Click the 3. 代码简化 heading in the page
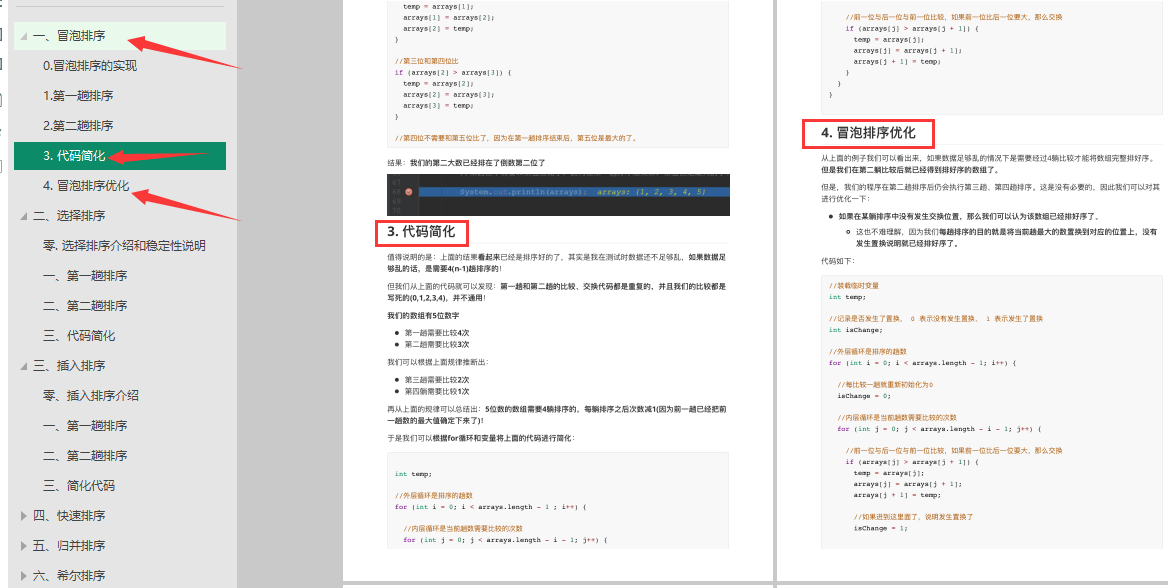Image resolution: width=1168 pixels, height=588 pixels. [421, 232]
